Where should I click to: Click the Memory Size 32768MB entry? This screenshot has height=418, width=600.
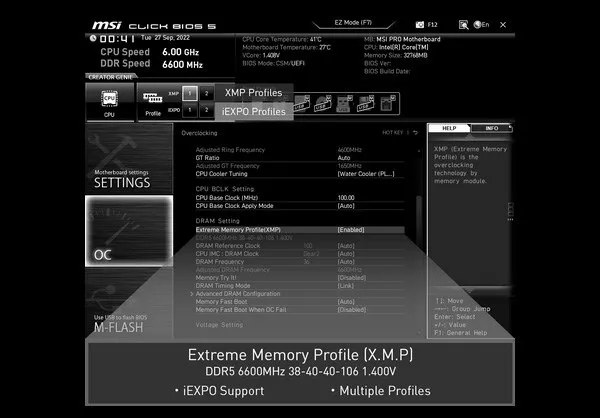click(396, 55)
